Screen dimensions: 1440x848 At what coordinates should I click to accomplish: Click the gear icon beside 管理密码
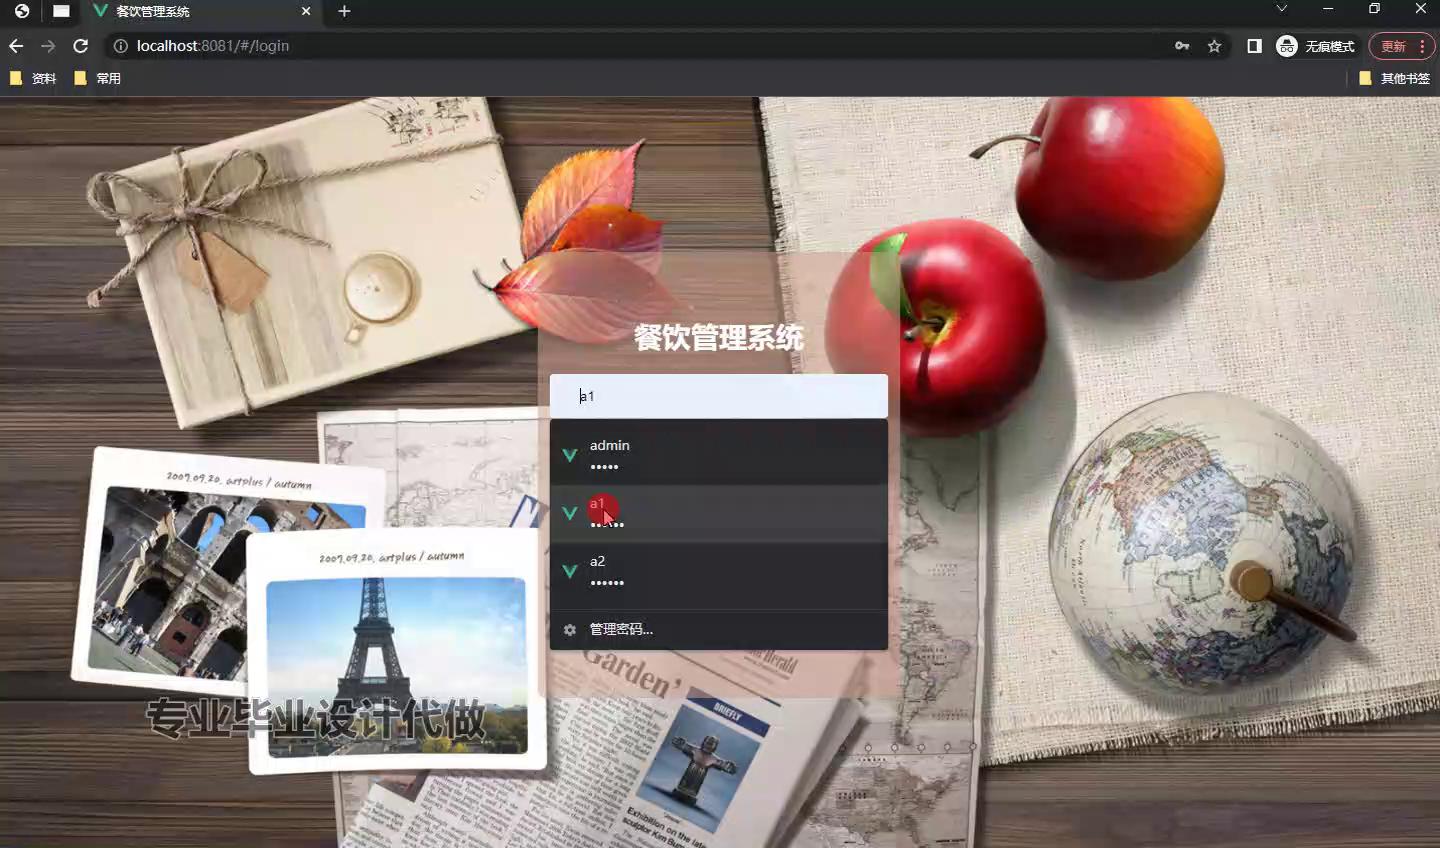click(570, 630)
